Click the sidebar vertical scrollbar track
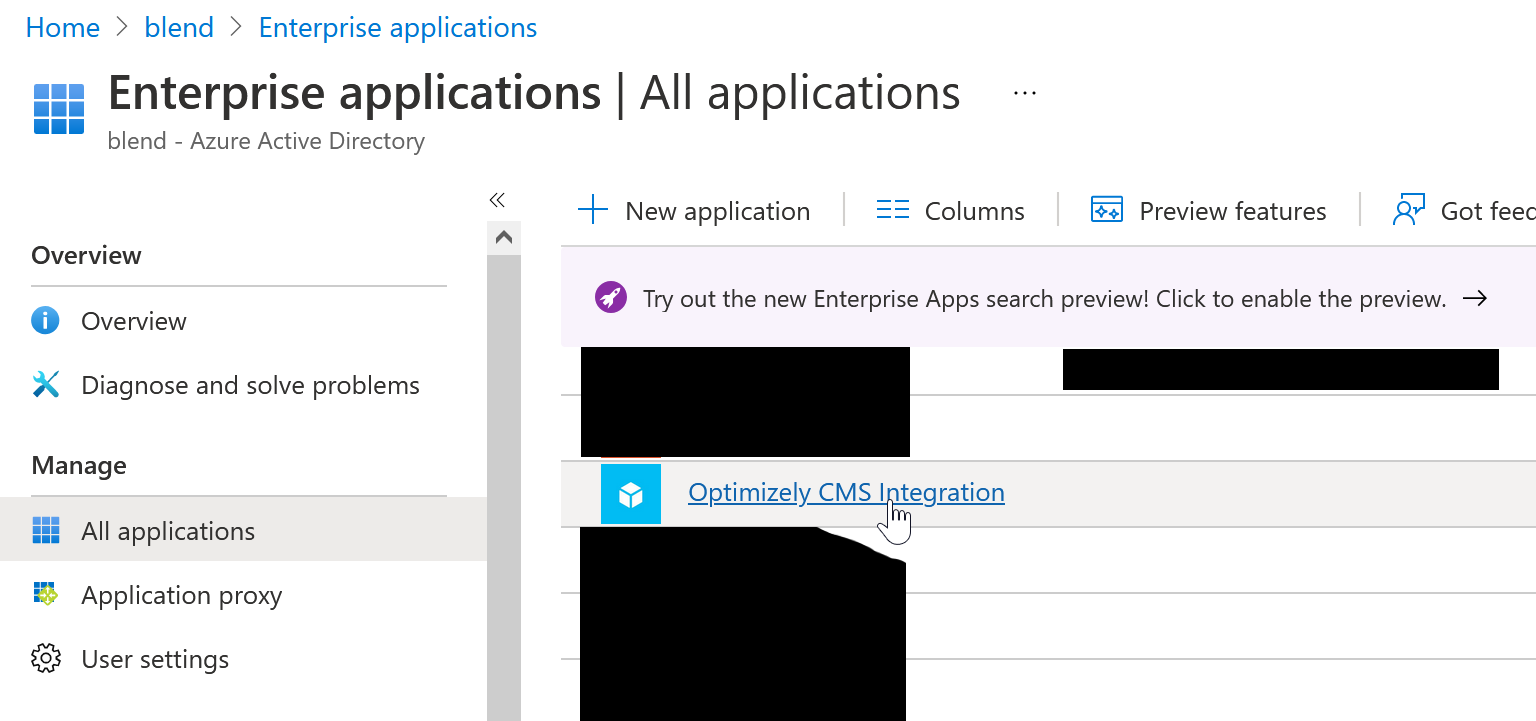Screen dimensions: 1536x721 click(x=504, y=488)
